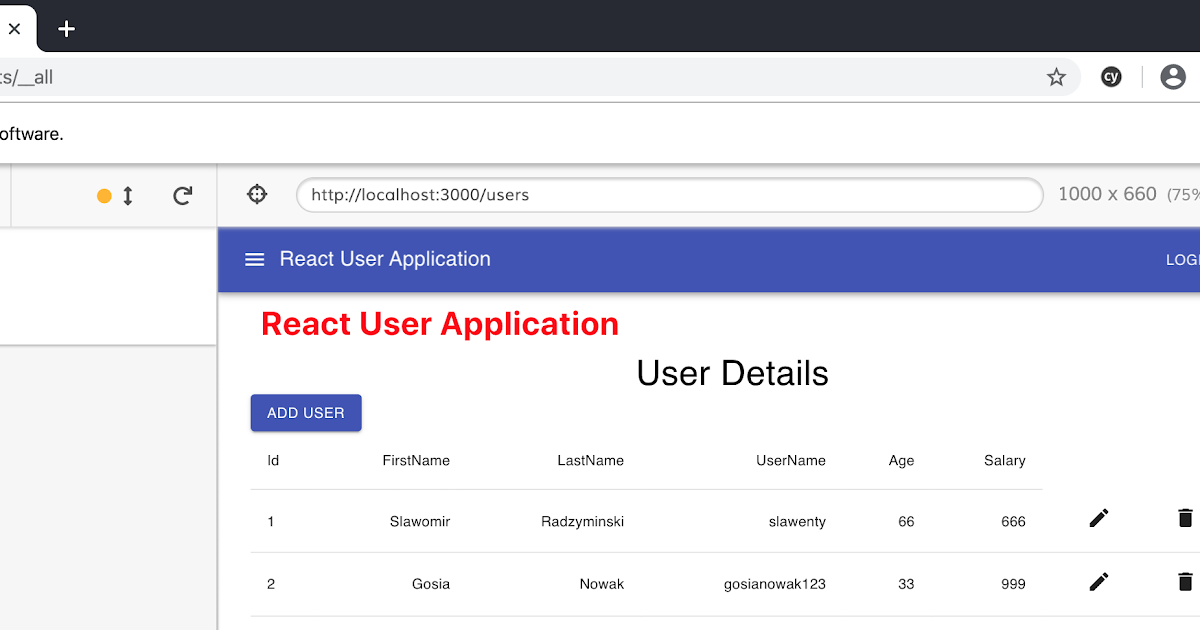
Task: Click the trash icon in Slawomir's row
Action: (x=1187, y=518)
